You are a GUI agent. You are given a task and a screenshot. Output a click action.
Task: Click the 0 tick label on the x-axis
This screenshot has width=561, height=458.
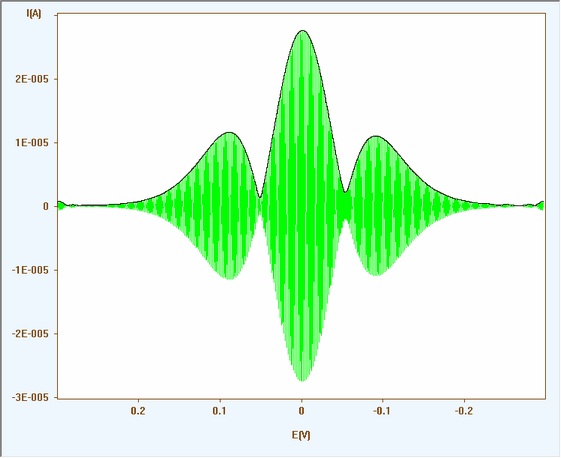302,411
